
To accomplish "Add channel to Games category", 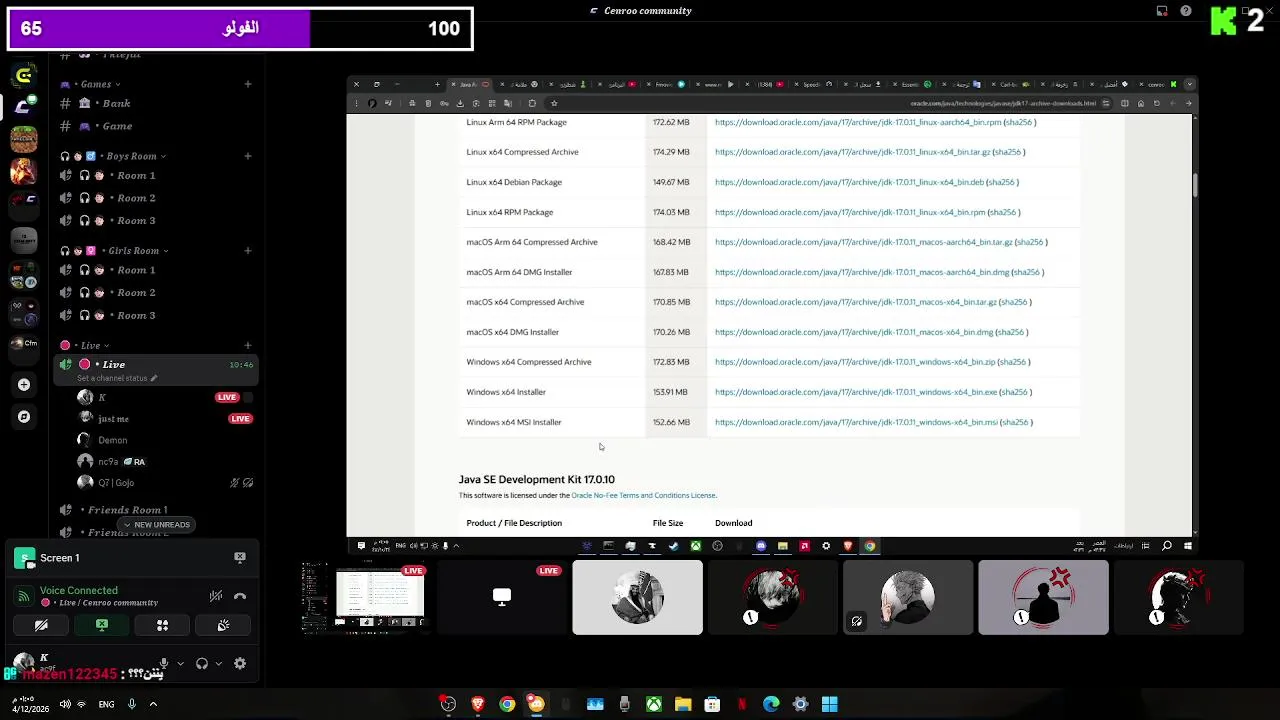I will pos(248,84).
